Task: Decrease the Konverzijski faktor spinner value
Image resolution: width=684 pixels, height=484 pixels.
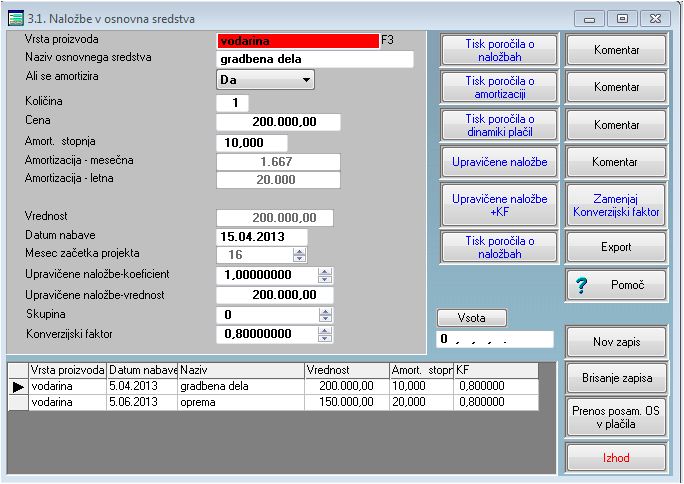Action: 325,338
